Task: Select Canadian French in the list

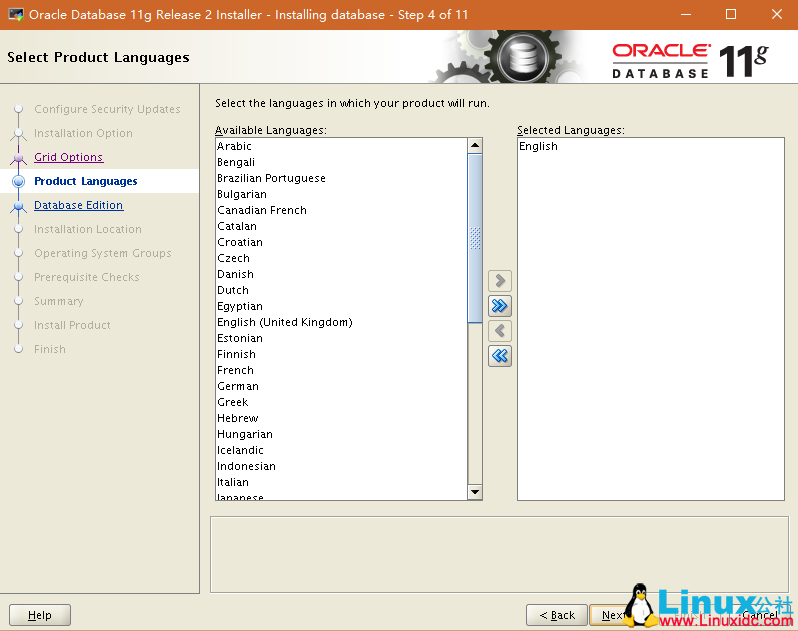Action: pyautogui.click(x=341, y=210)
